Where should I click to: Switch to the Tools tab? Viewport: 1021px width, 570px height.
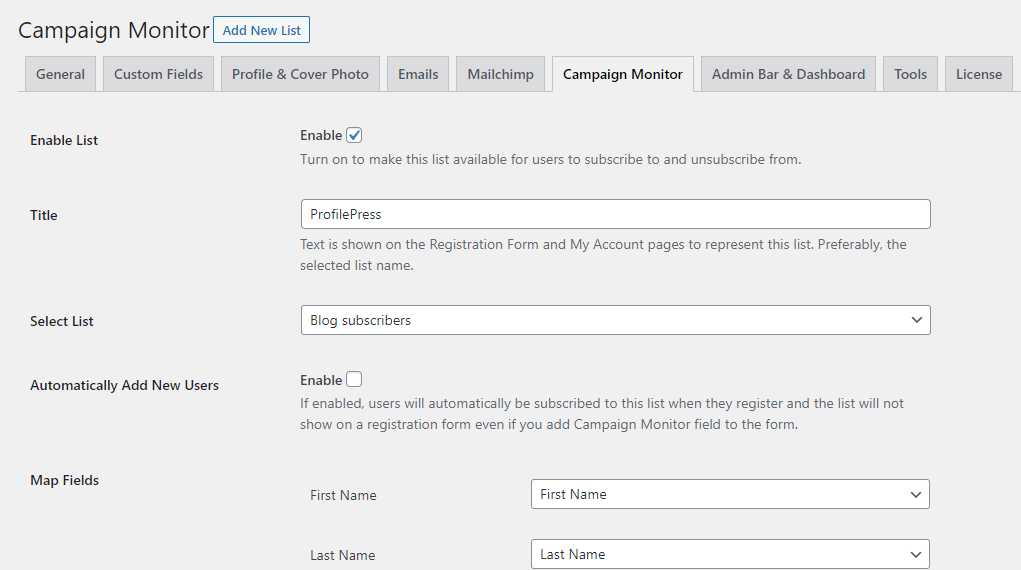coord(910,74)
